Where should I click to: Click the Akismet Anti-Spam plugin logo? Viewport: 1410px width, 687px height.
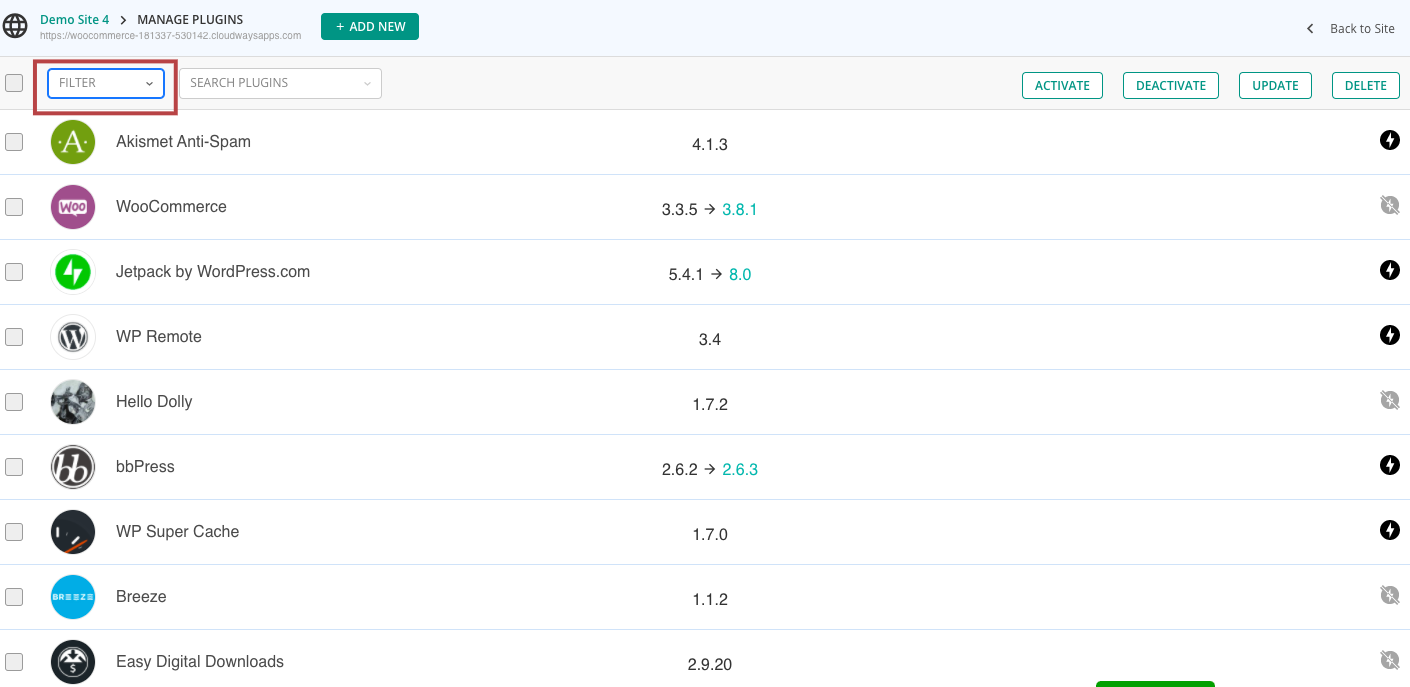click(x=73, y=142)
